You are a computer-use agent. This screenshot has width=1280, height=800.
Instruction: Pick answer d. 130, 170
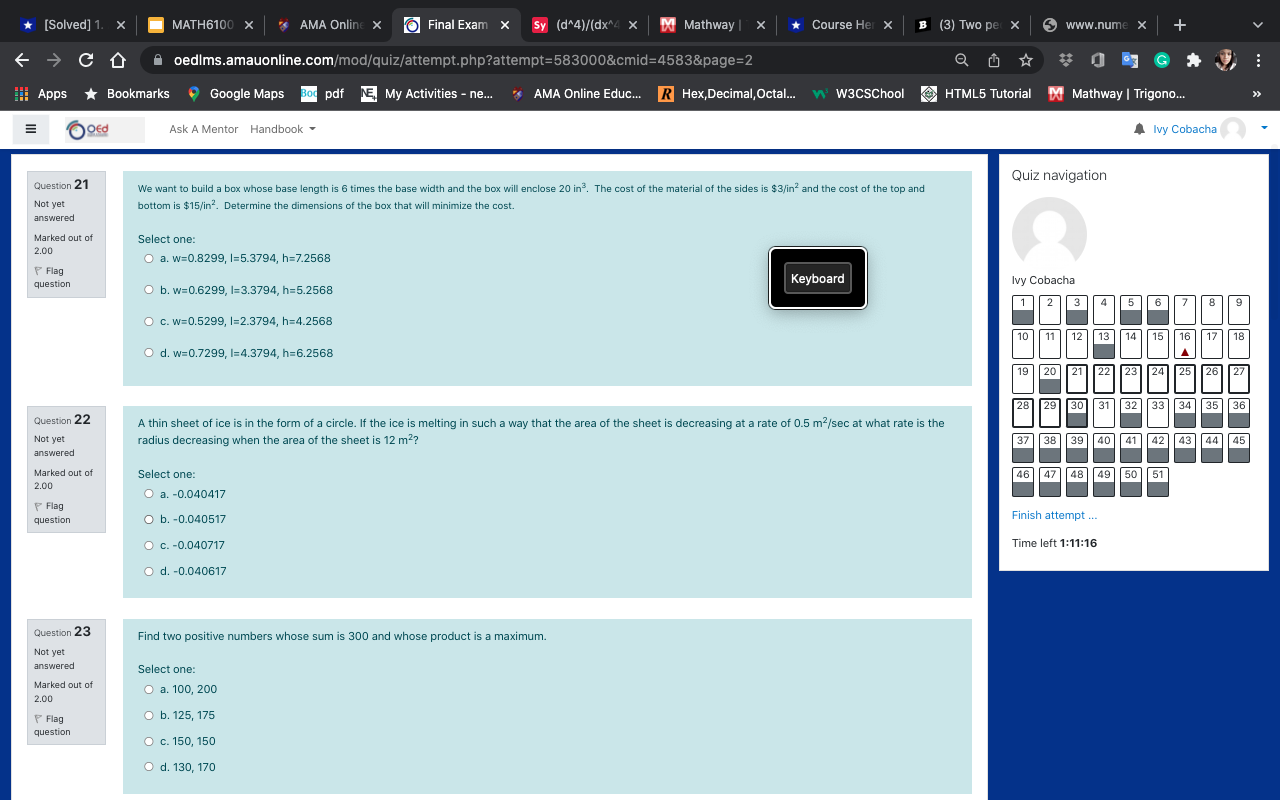click(149, 767)
